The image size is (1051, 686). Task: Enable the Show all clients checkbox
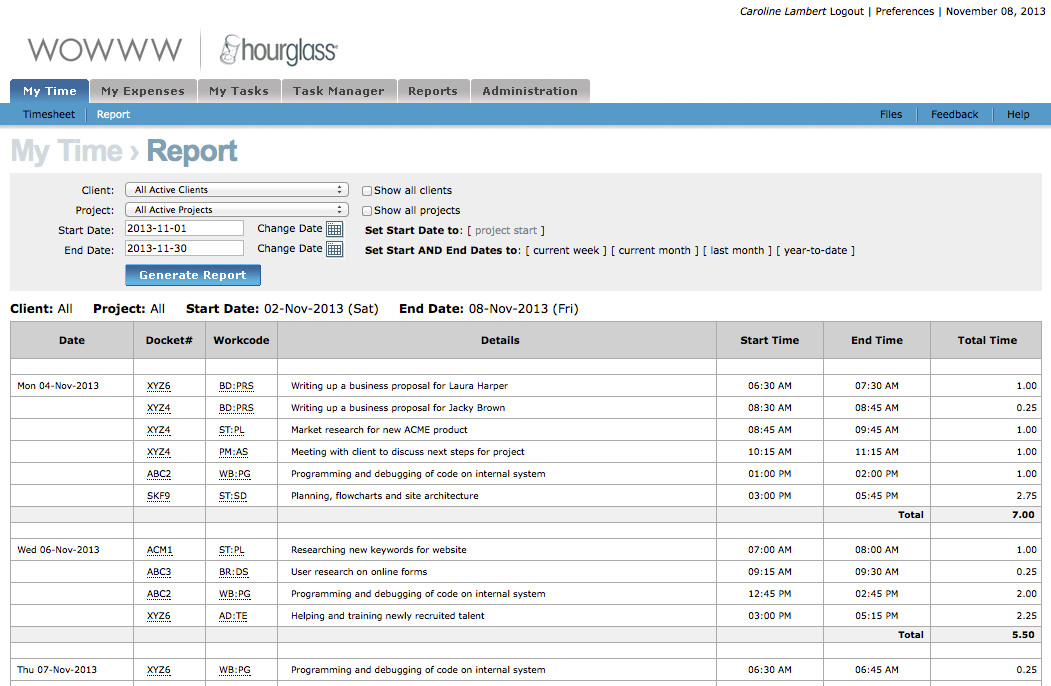click(366, 190)
